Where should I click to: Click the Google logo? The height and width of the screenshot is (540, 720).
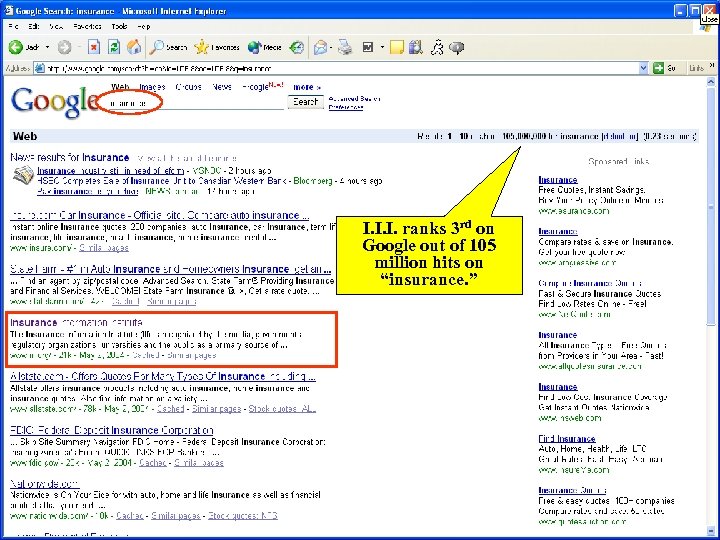coord(54,101)
